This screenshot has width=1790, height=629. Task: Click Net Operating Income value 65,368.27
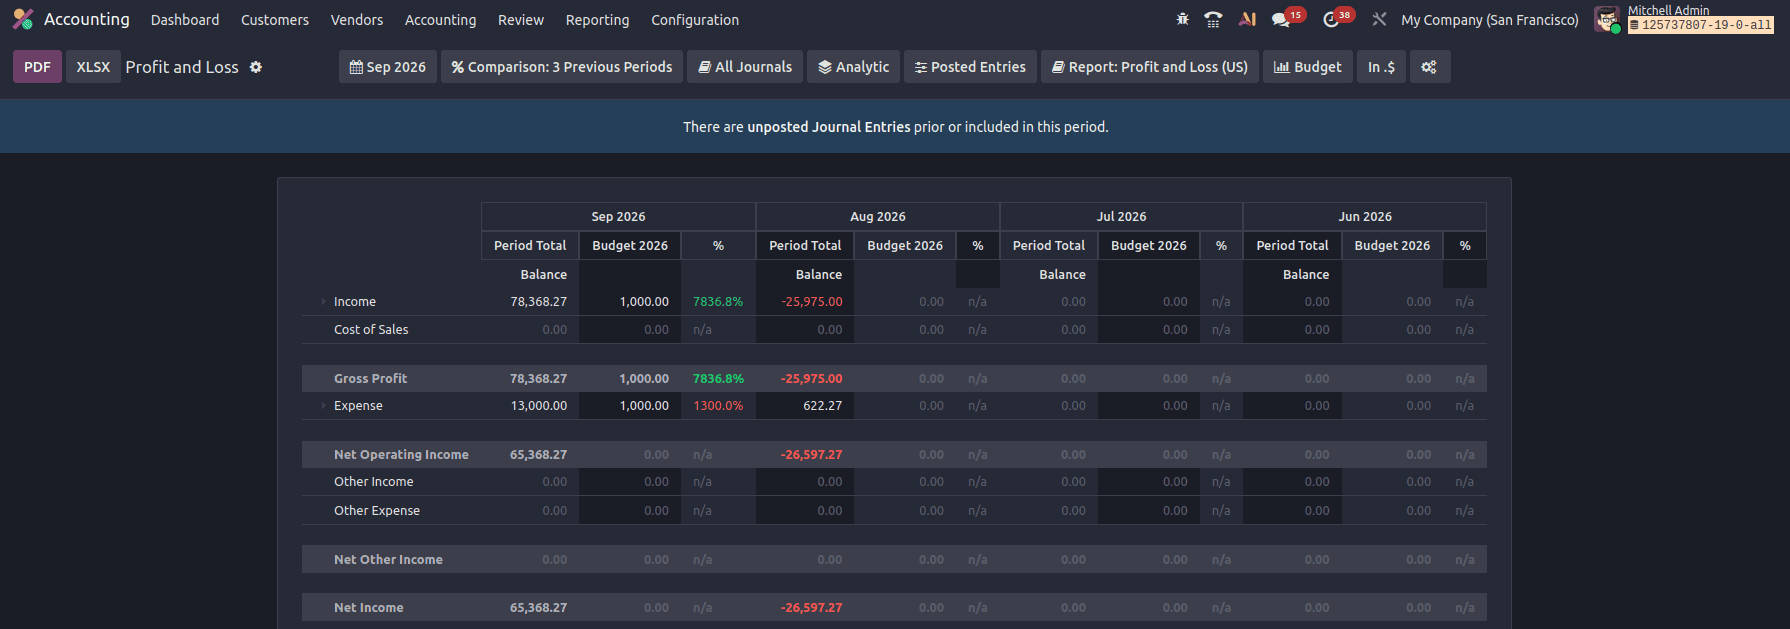coord(538,455)
